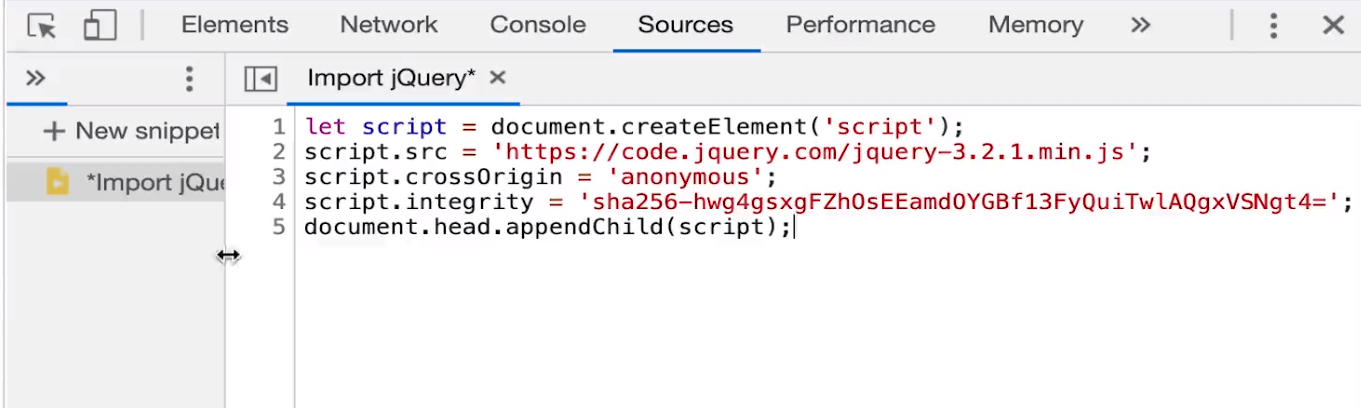Image resolution: width=1361 pixels, height=408 pixels.
Task: Toggle the hide navigator sidebar icon
Action: click(260, 78)
